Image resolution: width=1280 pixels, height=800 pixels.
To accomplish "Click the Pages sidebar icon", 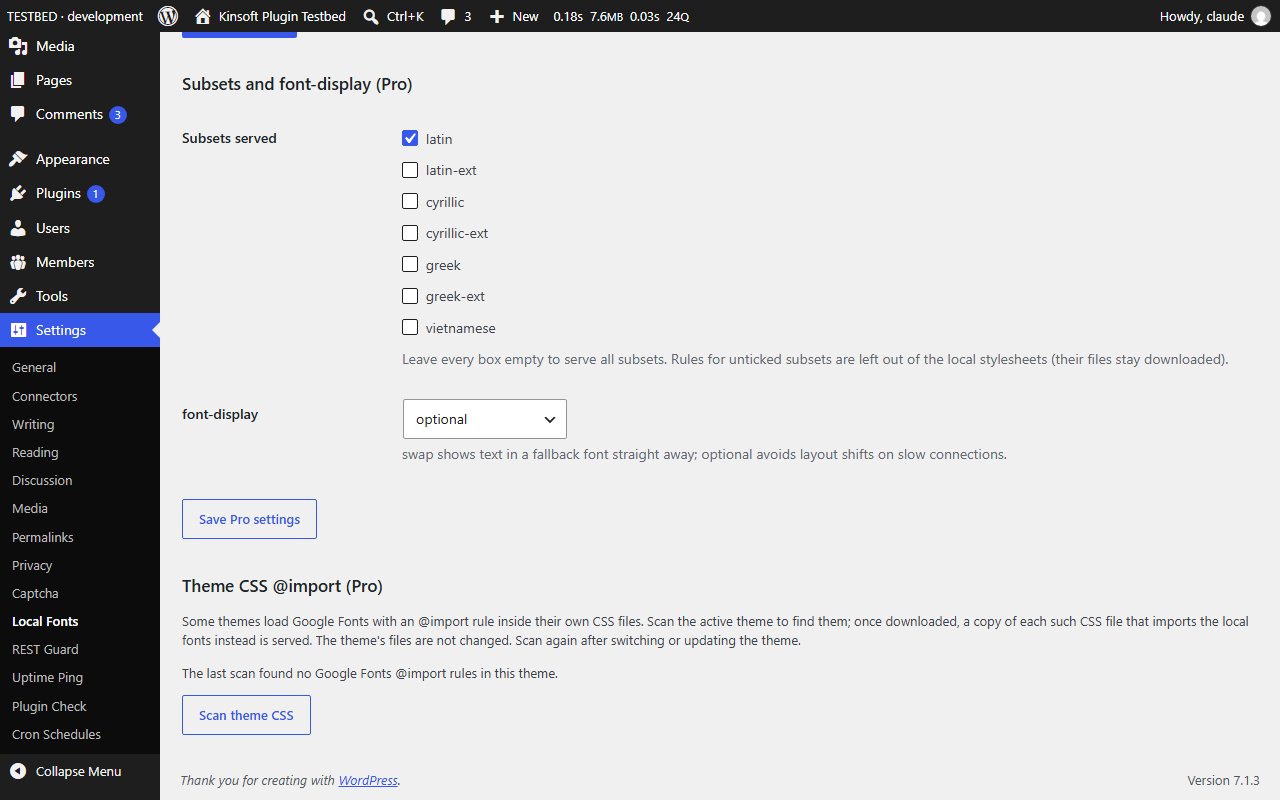I will pyautogui.click(x=18, y=80).
